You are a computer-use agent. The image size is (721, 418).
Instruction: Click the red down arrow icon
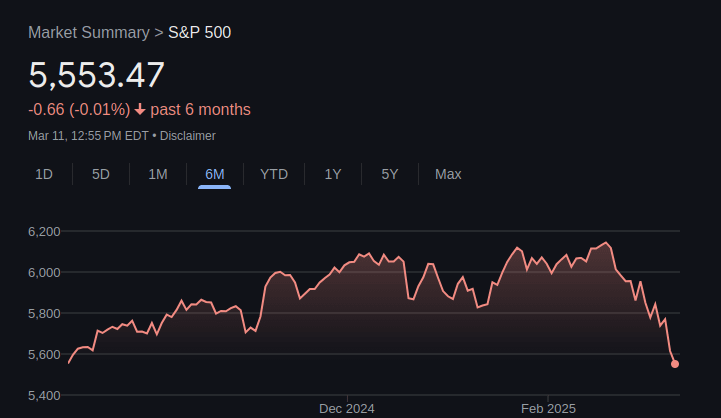(x=140, y=110)
